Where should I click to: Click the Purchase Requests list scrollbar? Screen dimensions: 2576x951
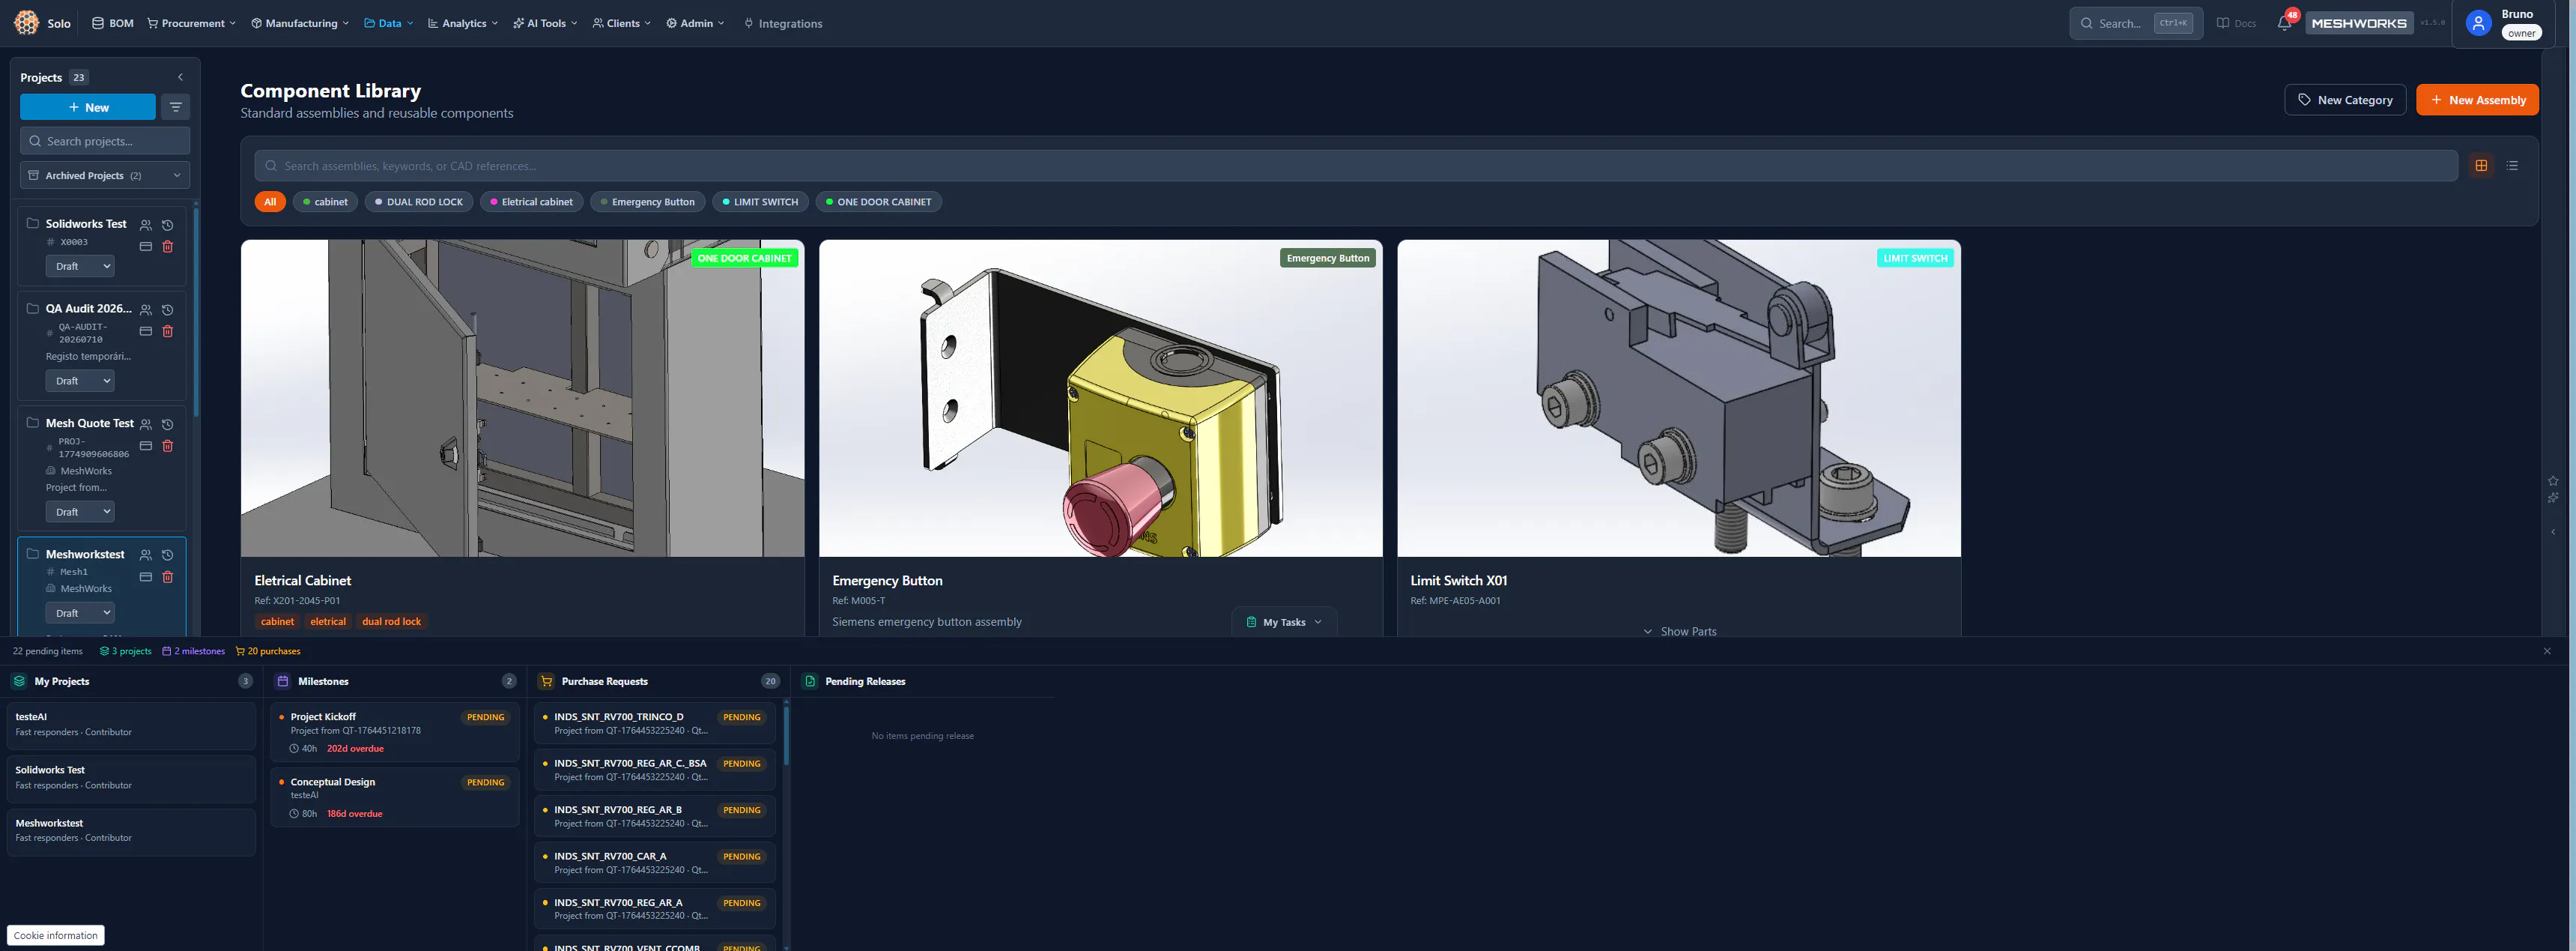[x=786, y=735]
